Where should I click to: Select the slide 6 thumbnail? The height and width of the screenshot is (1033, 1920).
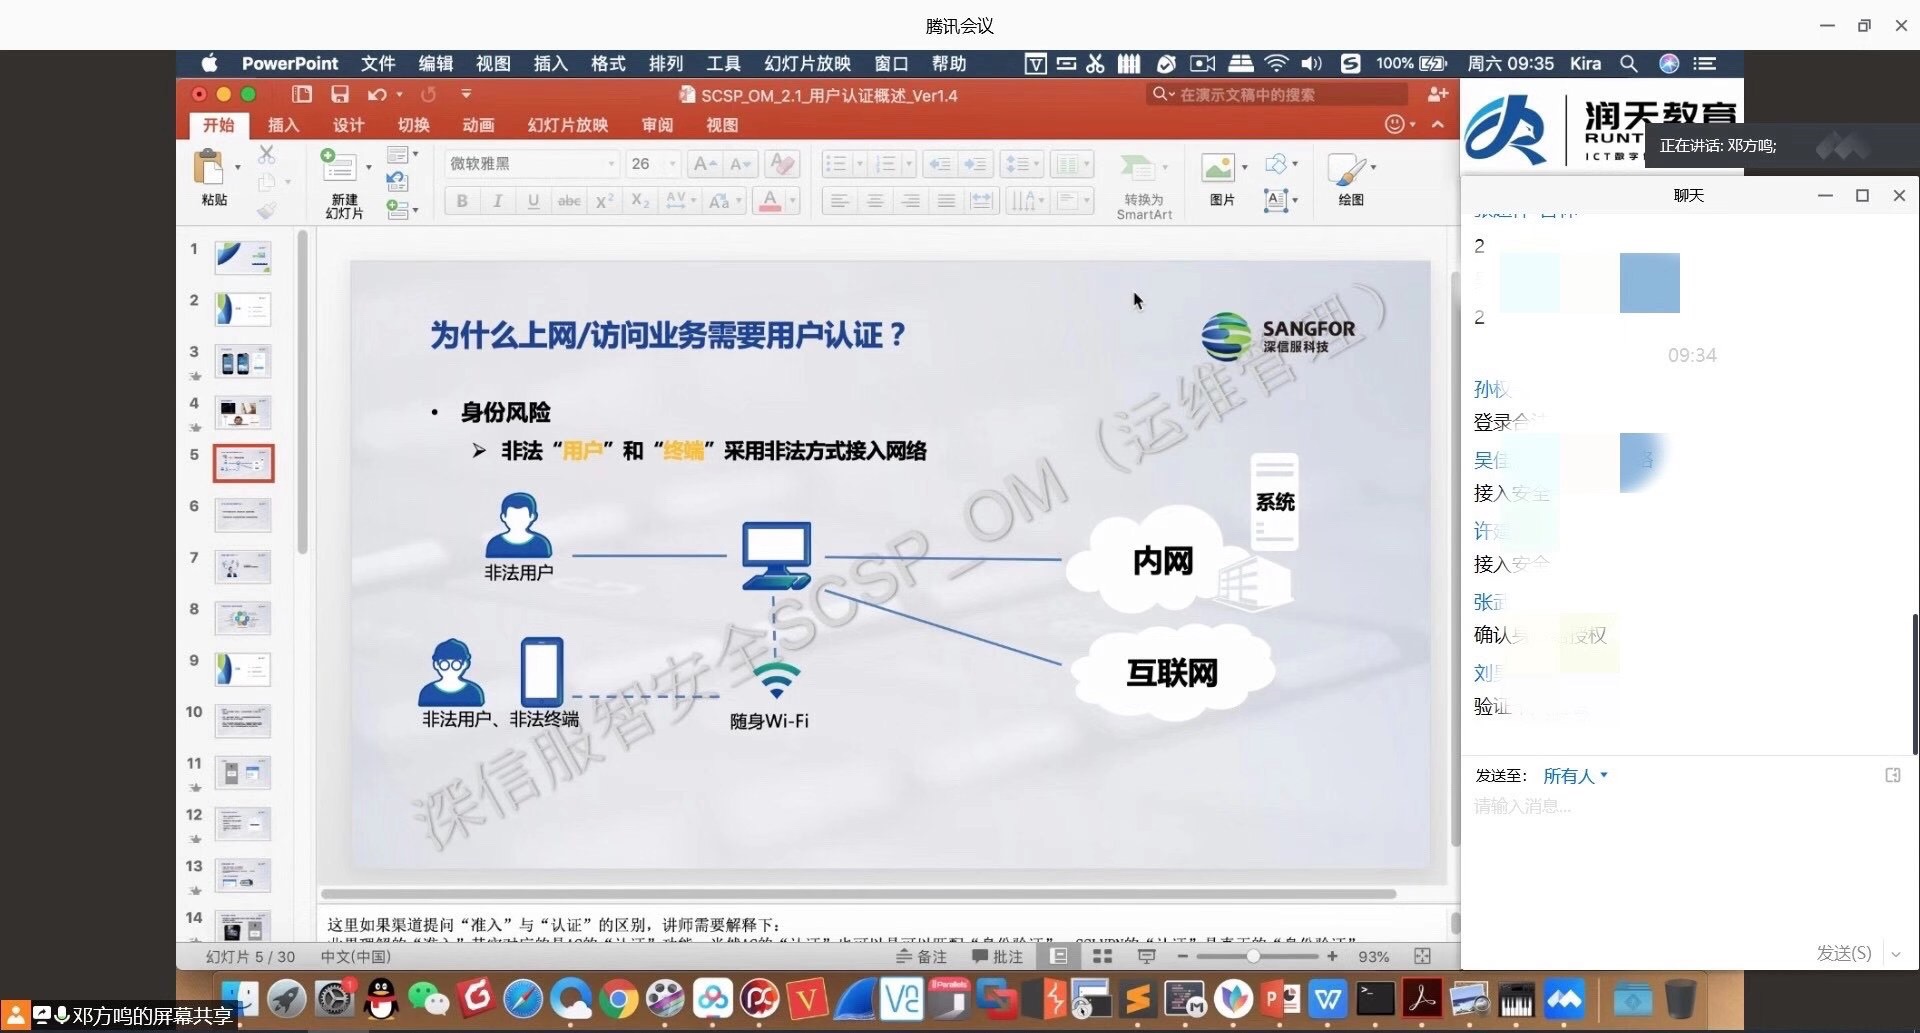click(x=243, y=515)
